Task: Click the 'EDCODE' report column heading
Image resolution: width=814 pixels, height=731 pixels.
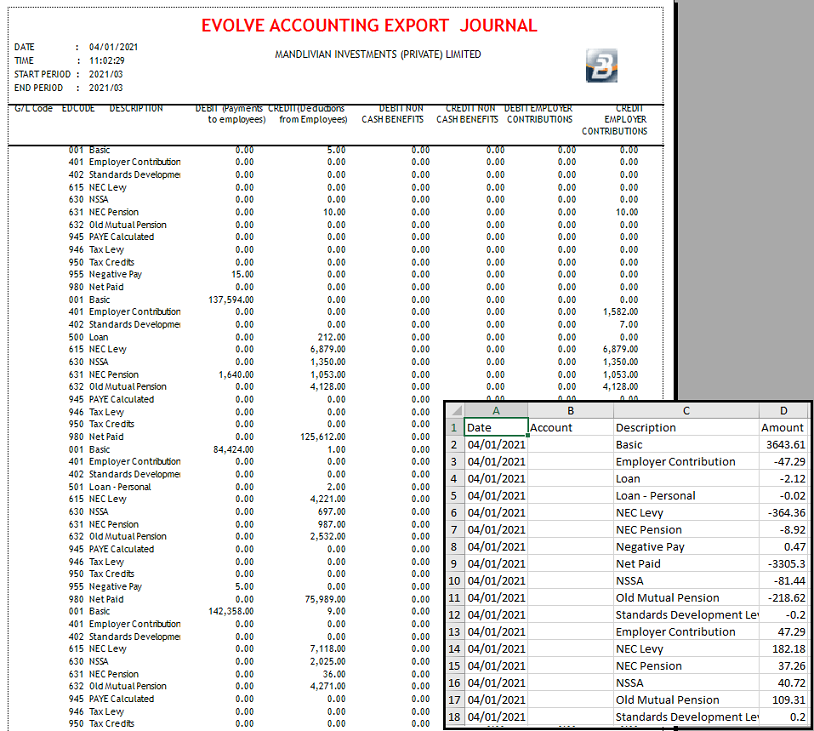Action: pos(78,109)
